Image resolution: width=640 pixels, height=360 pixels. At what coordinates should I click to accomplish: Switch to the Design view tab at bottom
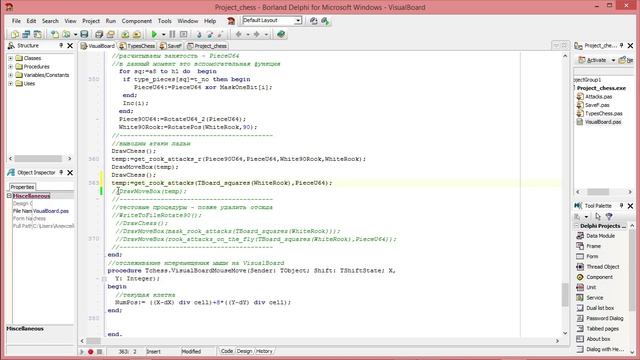244,351
